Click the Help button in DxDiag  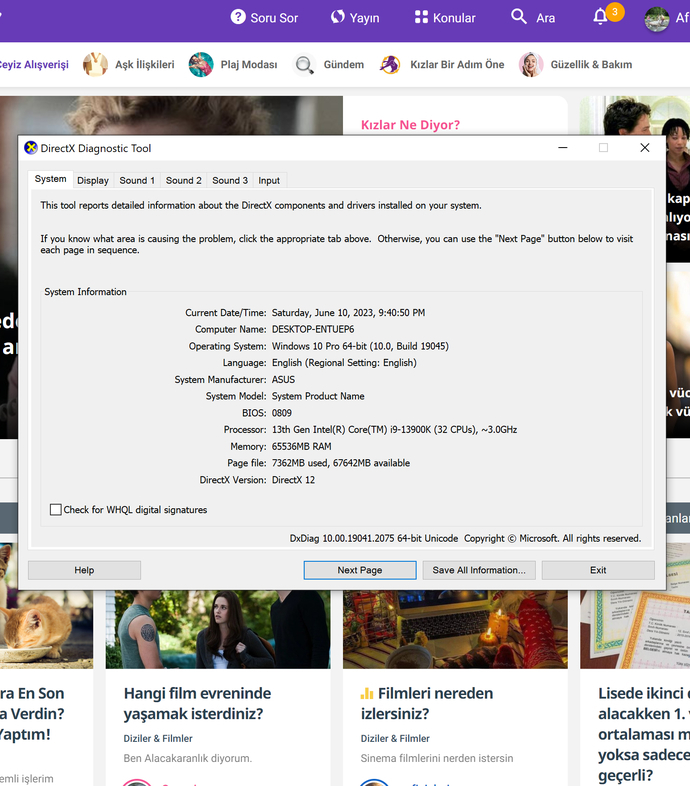84,570
